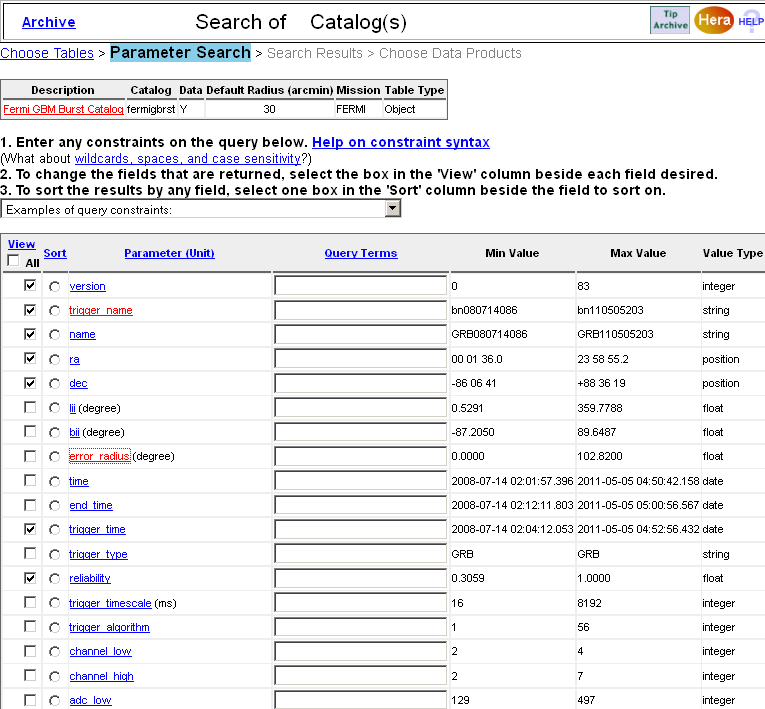Select Sort radio for dec
The width and height of the screenshot is (765, 709).
pyautogui.click(x=55, y=384)
